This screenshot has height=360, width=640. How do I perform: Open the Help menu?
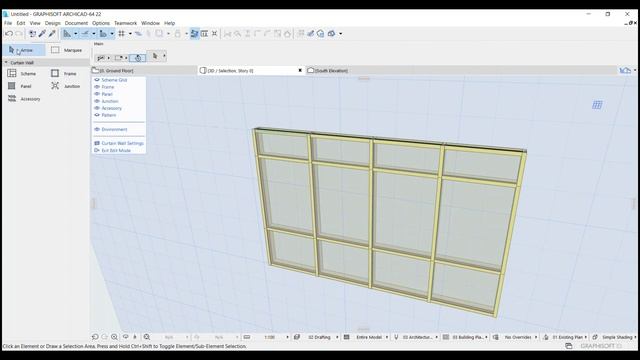169,23
